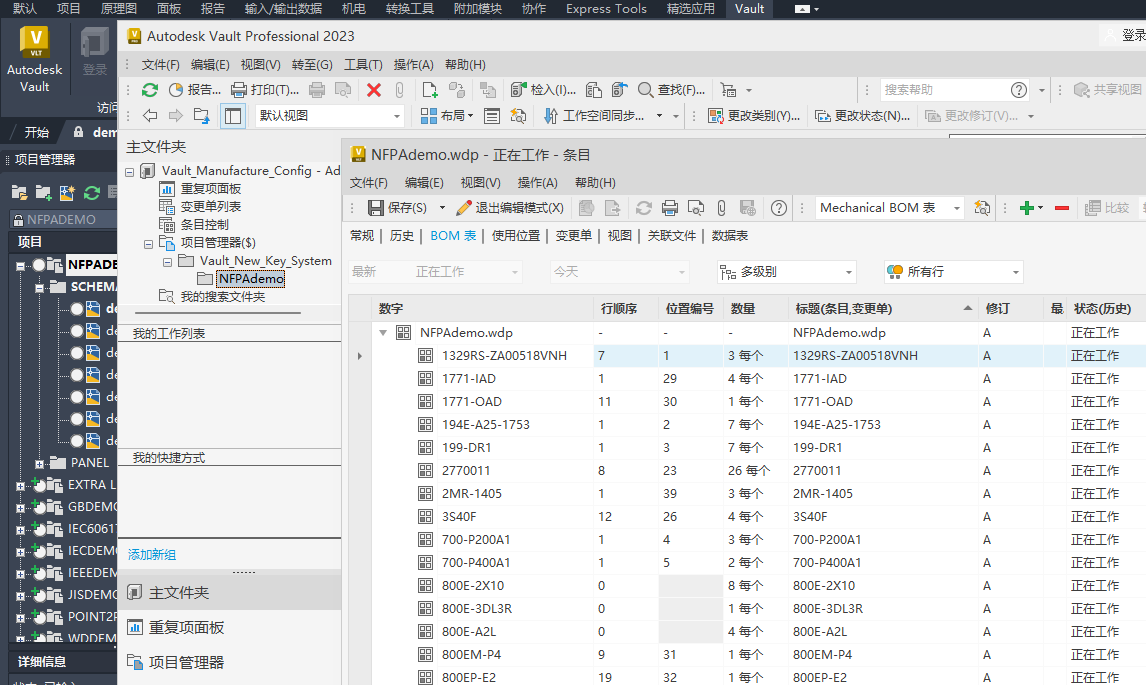
Task: Click Exit Edit Mode (退出编辑模式) pencil button
Action: [x=509, y=208]
